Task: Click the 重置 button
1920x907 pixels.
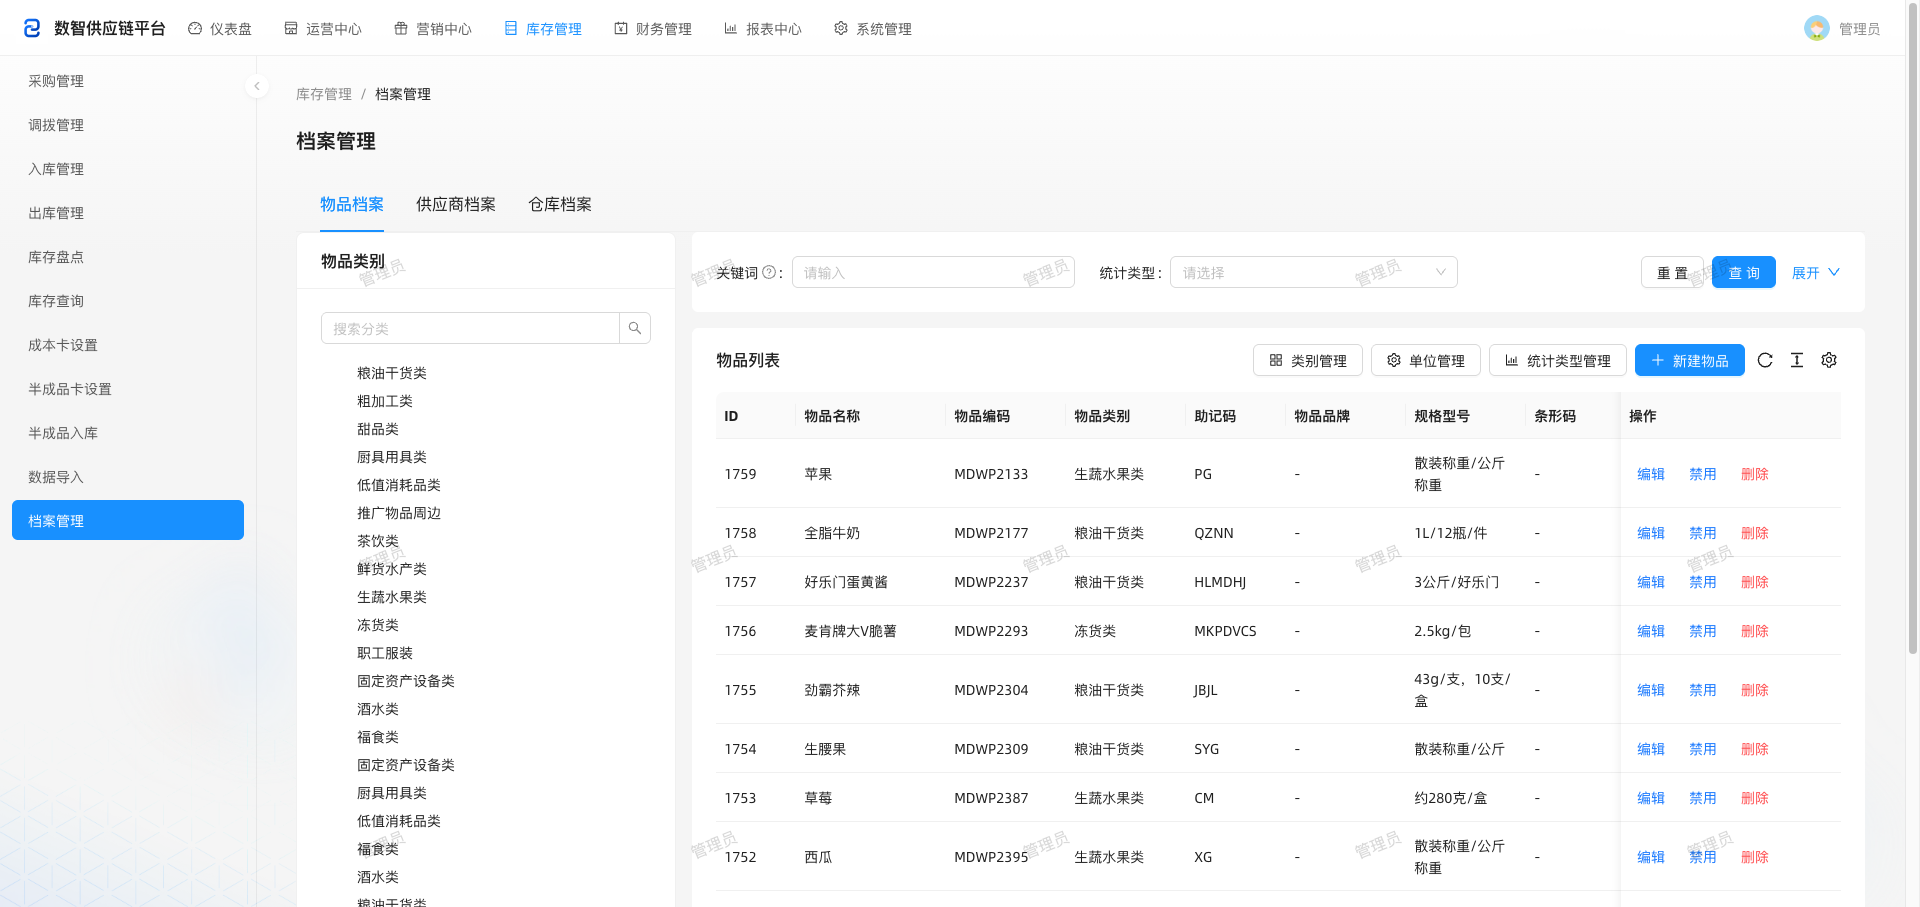Action: [1672, 272]
